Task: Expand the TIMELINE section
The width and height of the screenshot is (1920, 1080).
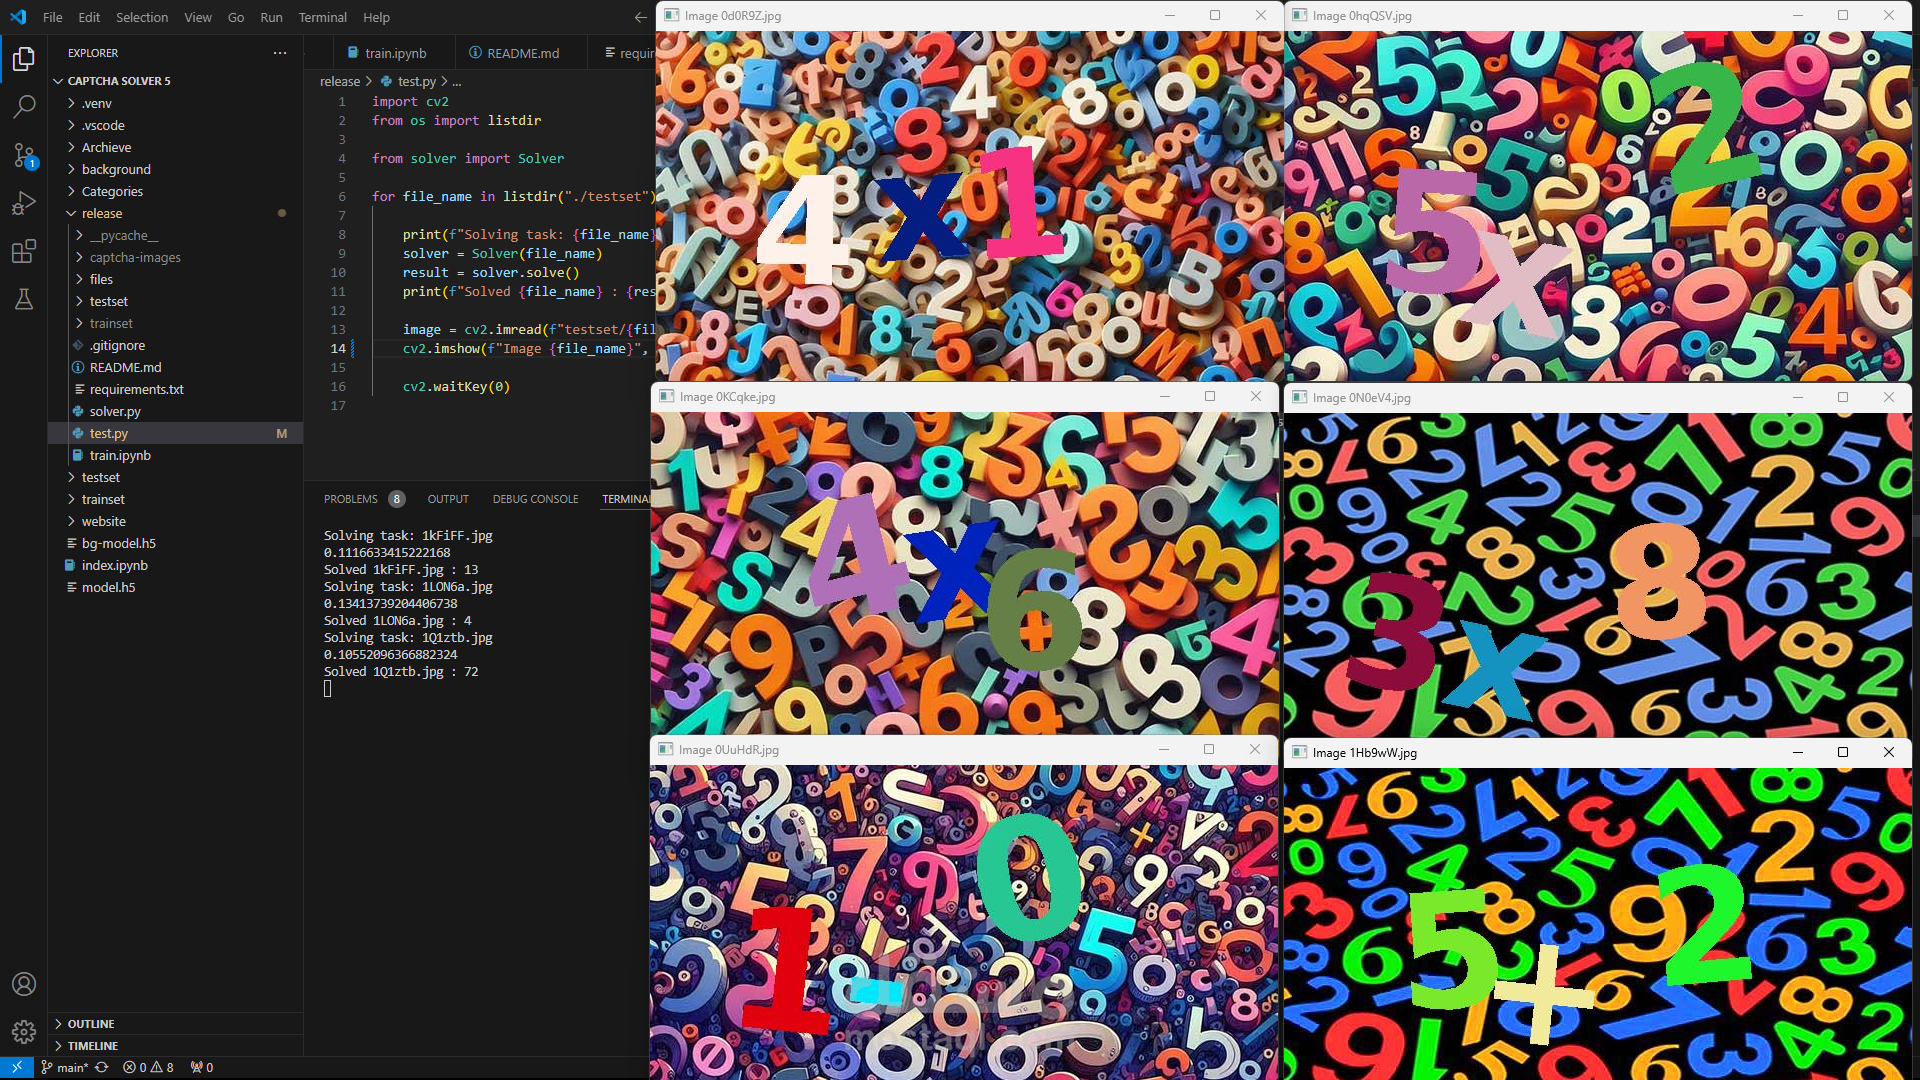Action: pyautogui.click(x=95, y=1045)
